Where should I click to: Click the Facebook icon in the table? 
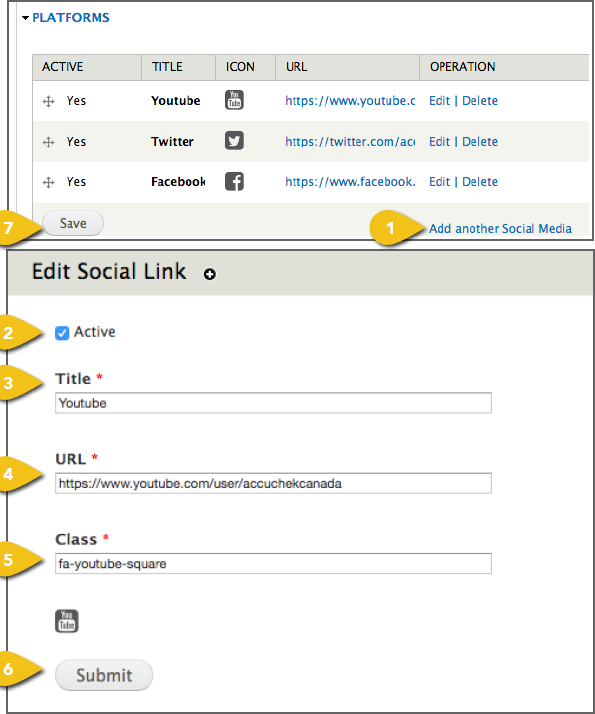point(234,181)
